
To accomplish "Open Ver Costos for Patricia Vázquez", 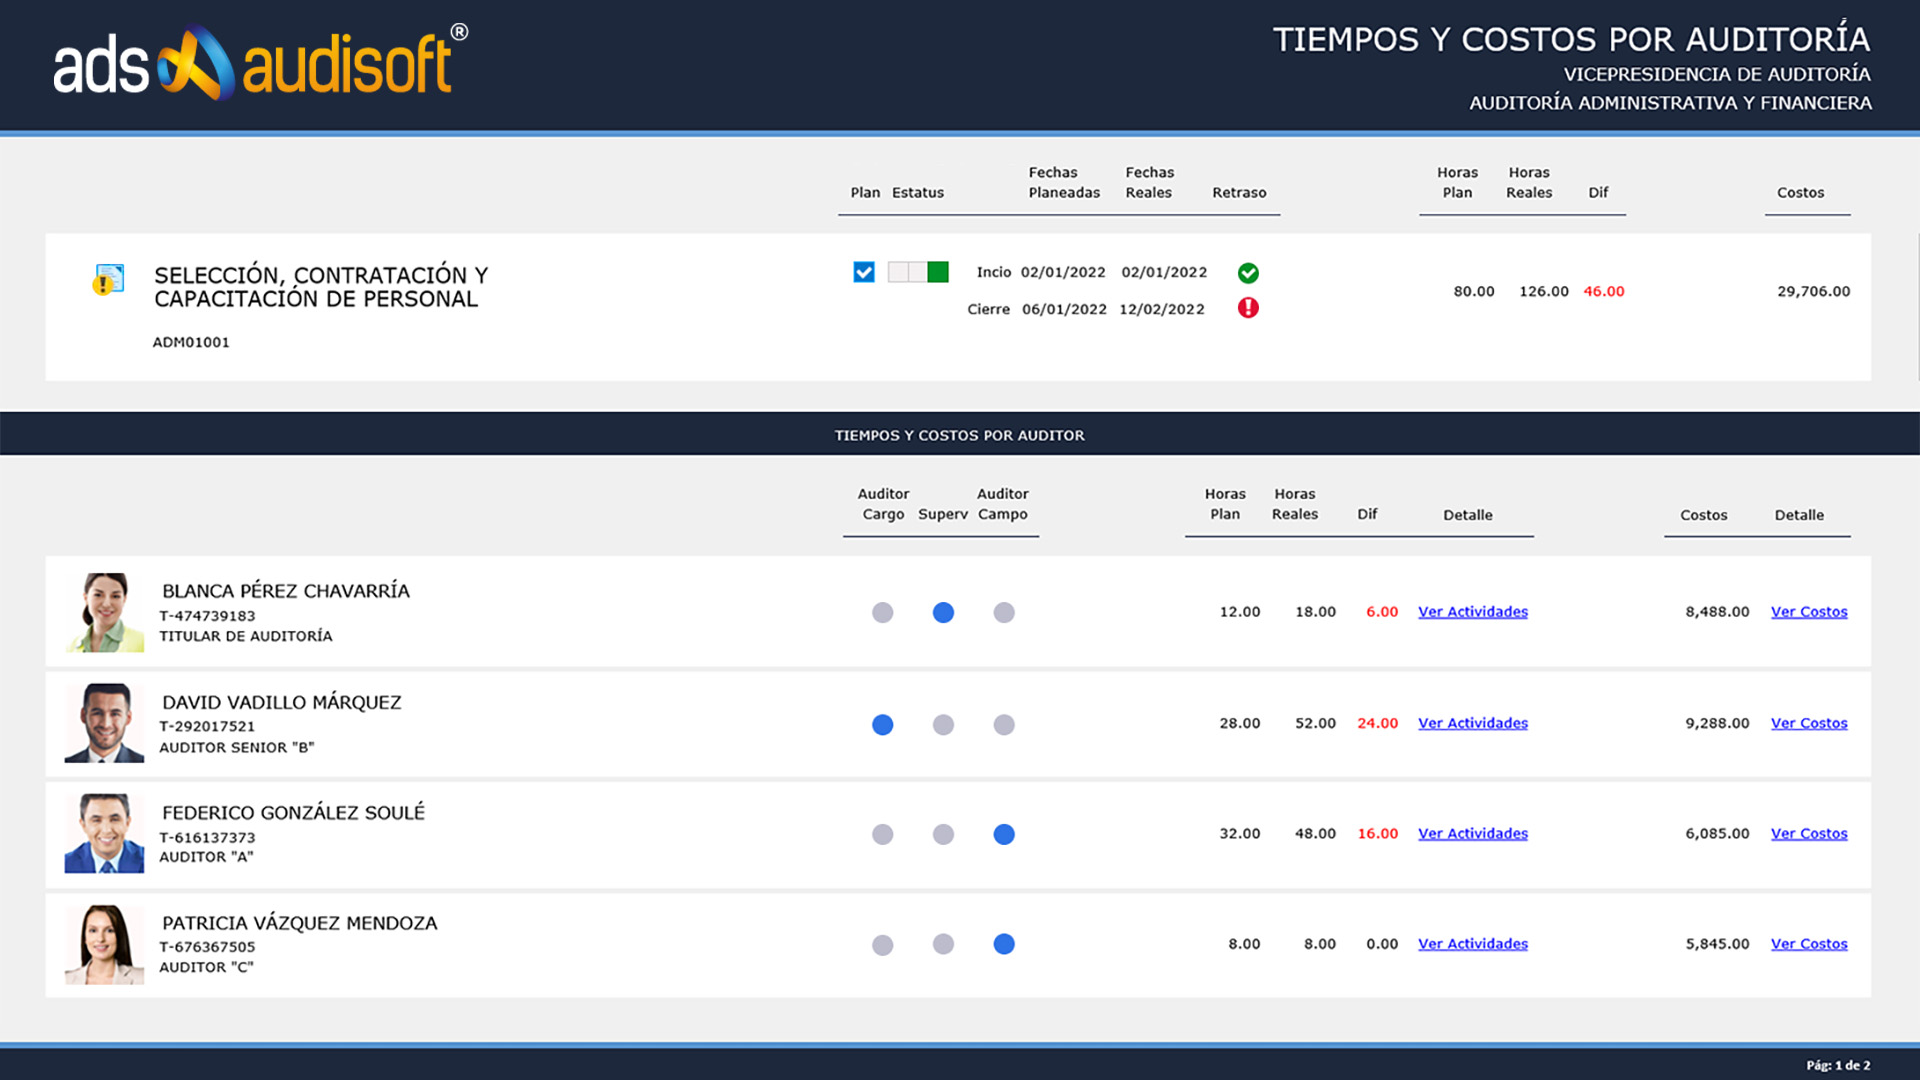I will [x=1809, y=943].
